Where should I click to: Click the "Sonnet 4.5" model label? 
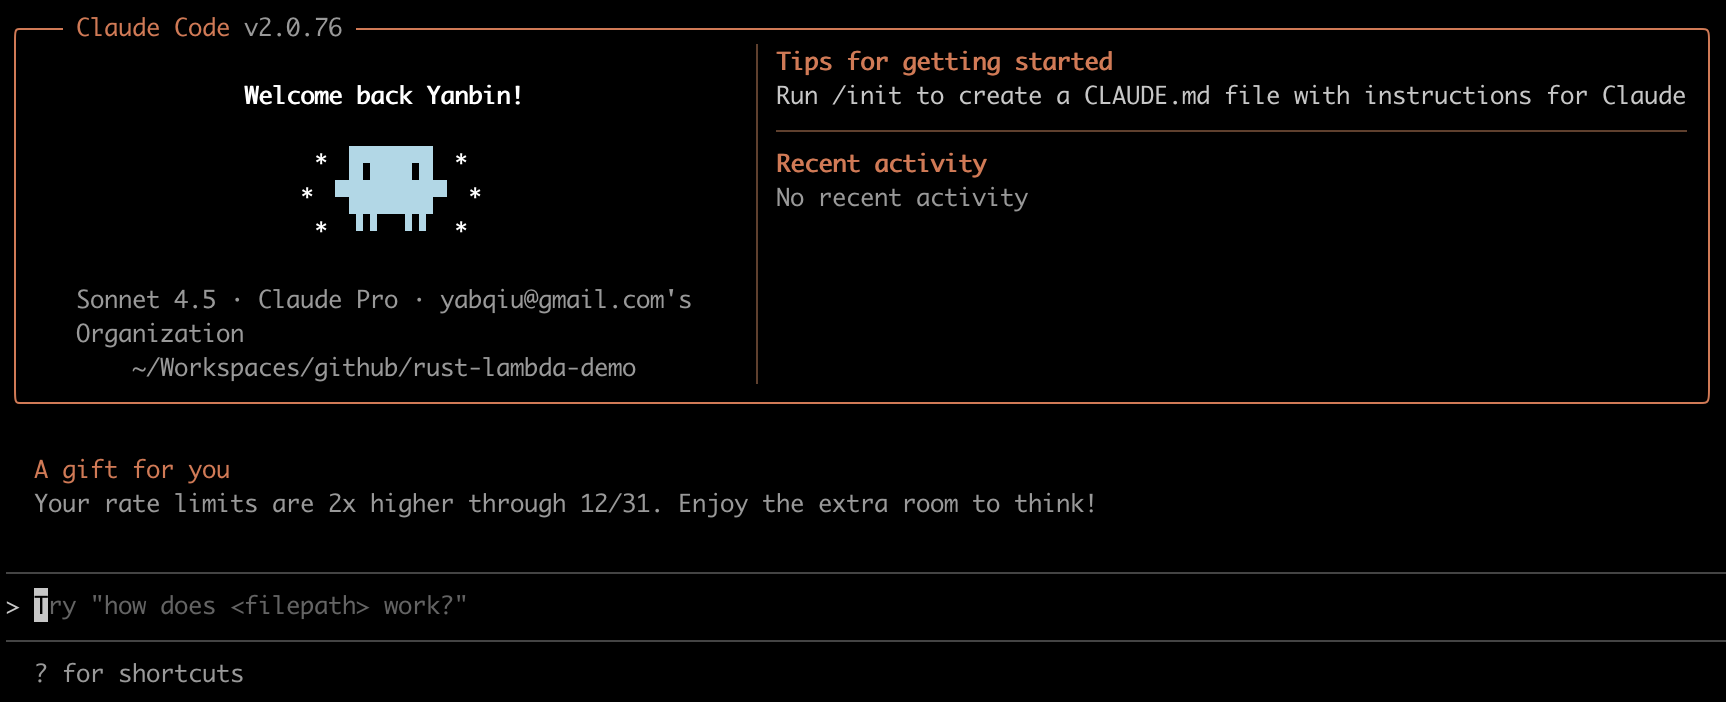click(146, 300)
